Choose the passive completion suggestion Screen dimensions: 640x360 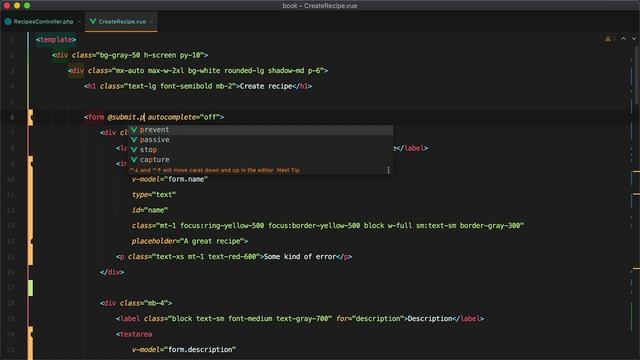tap(261, 140)
